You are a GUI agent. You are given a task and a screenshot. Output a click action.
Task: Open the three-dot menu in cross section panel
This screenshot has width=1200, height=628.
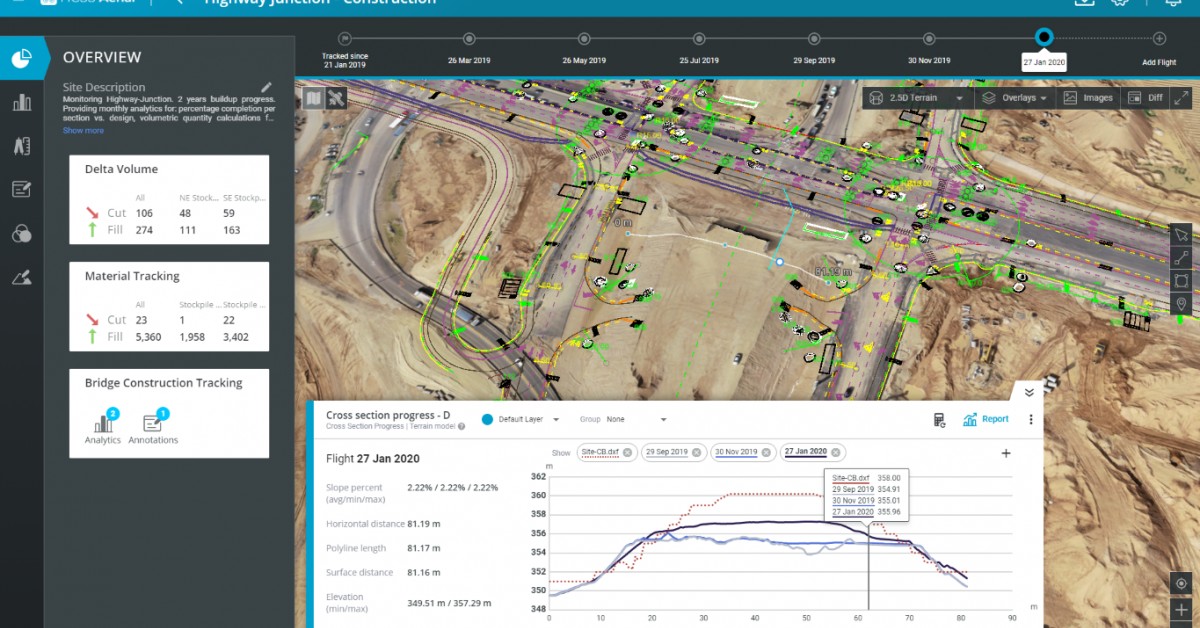1031,420
